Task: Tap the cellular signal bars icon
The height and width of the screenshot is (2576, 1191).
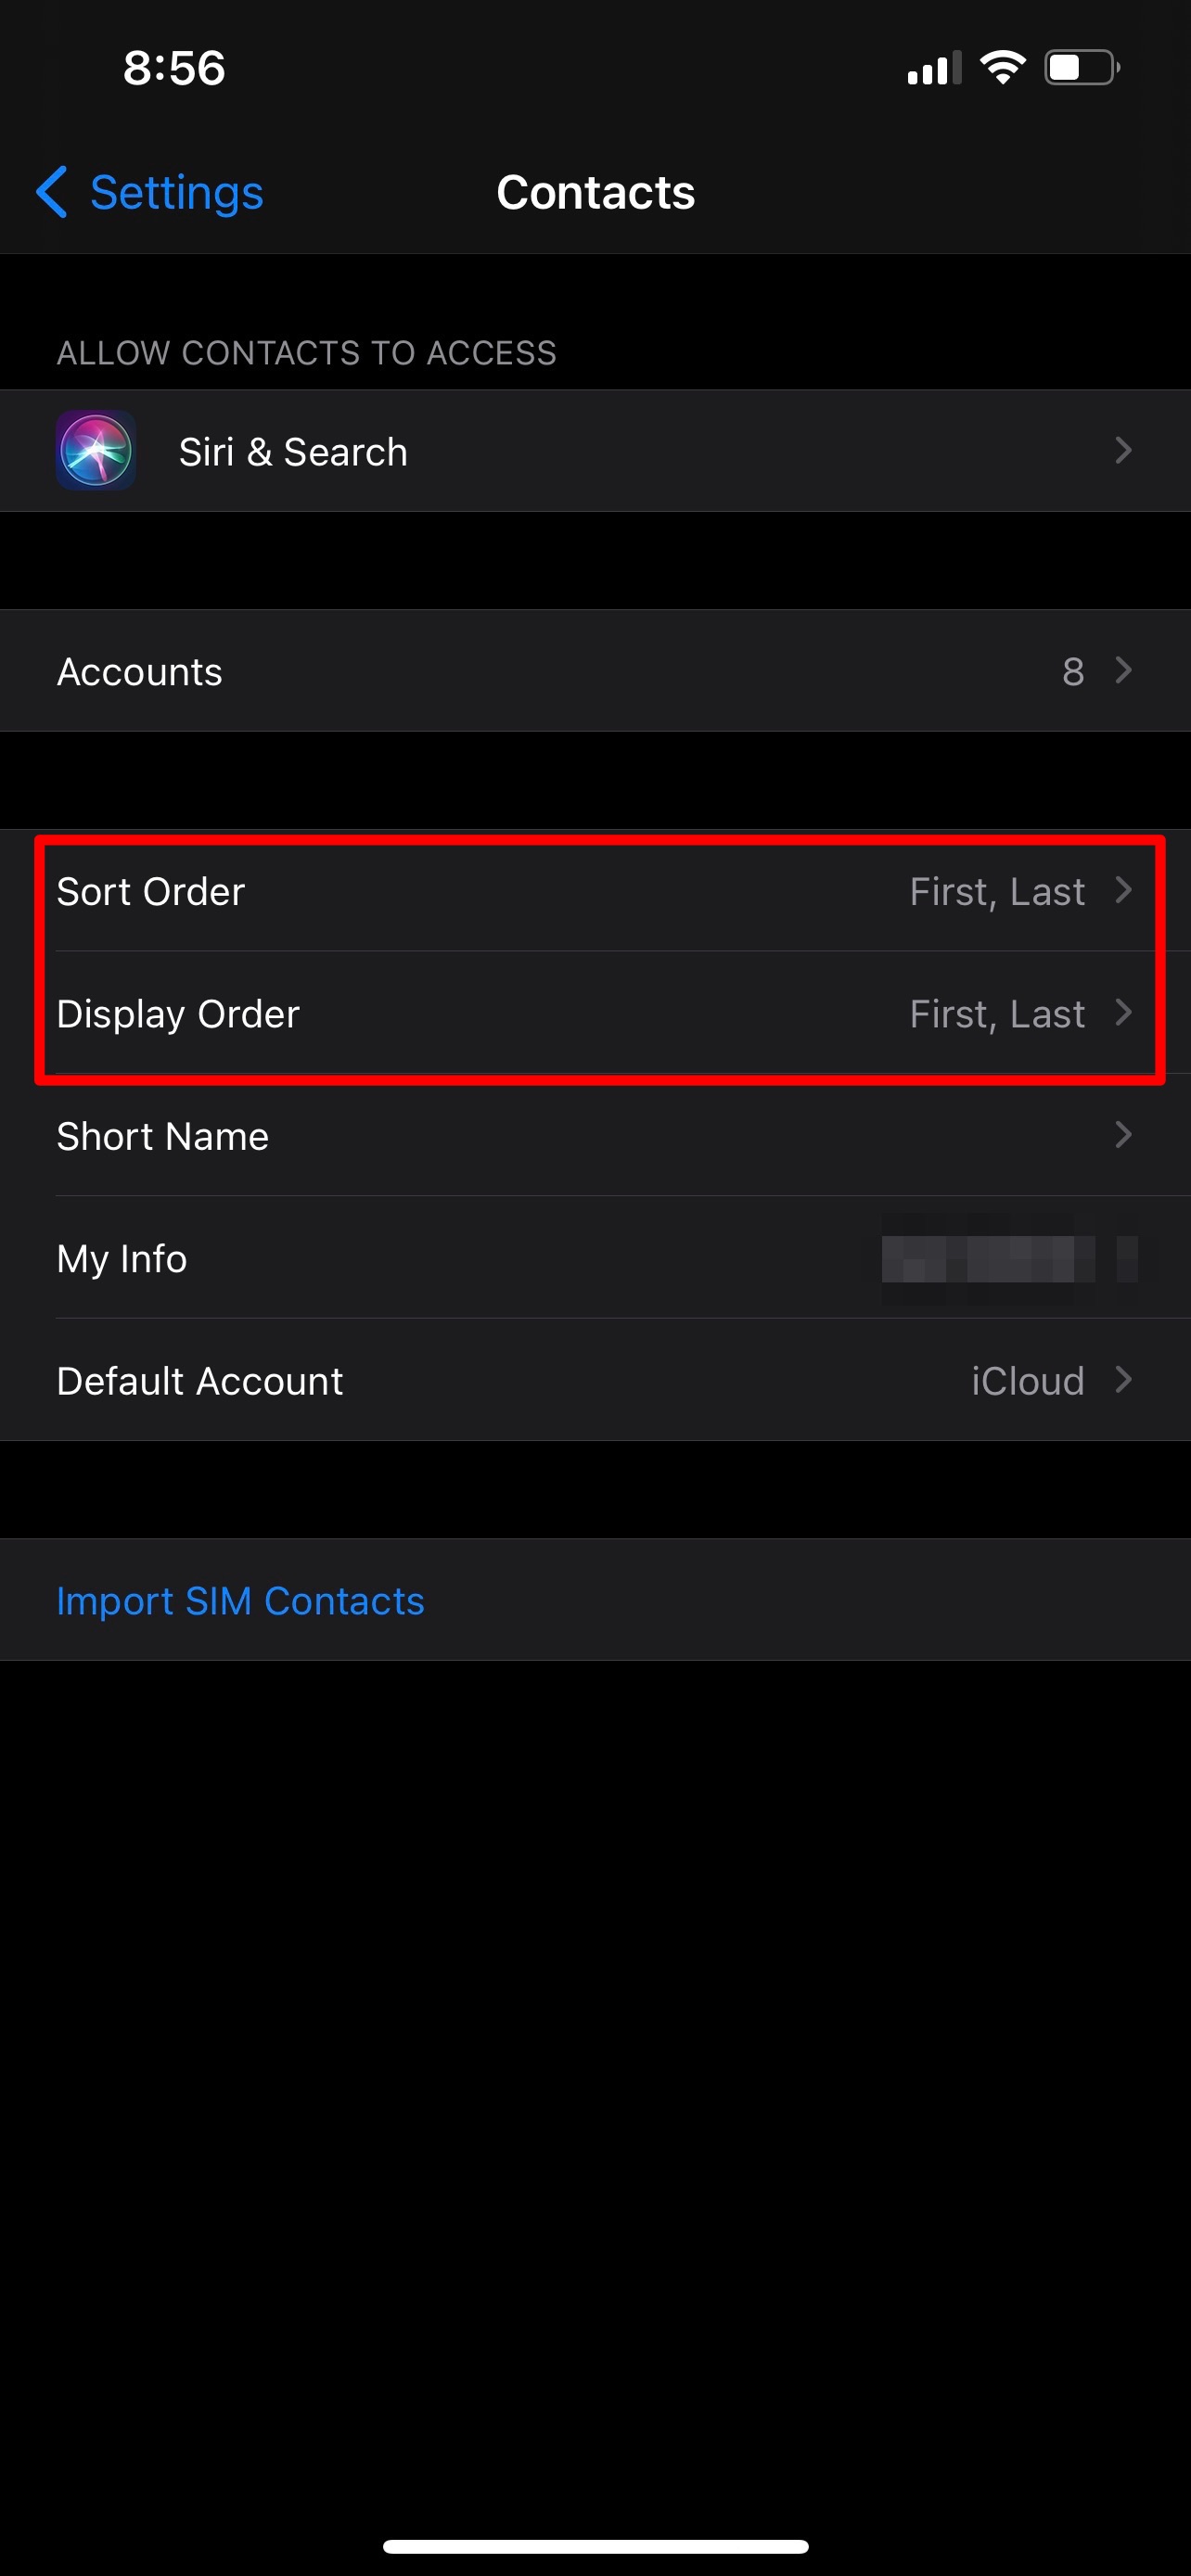Action: pos(933,68)
